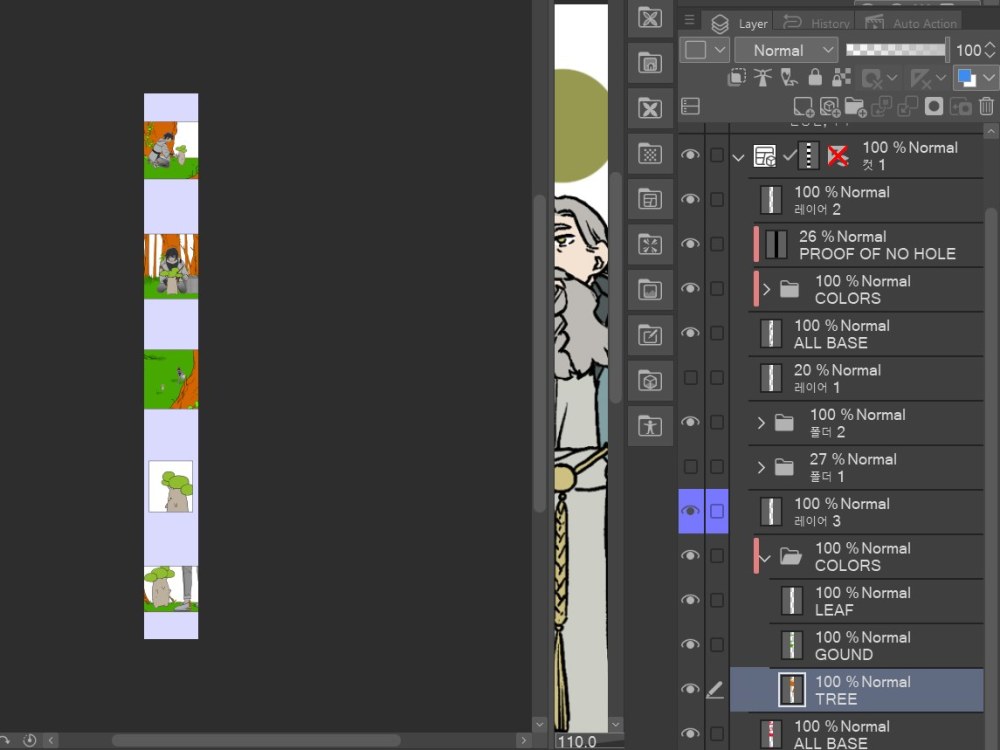This screenshot has width=1000, height=750.
Task: Create a layer mask circle icon
Action: coord(934,107)
